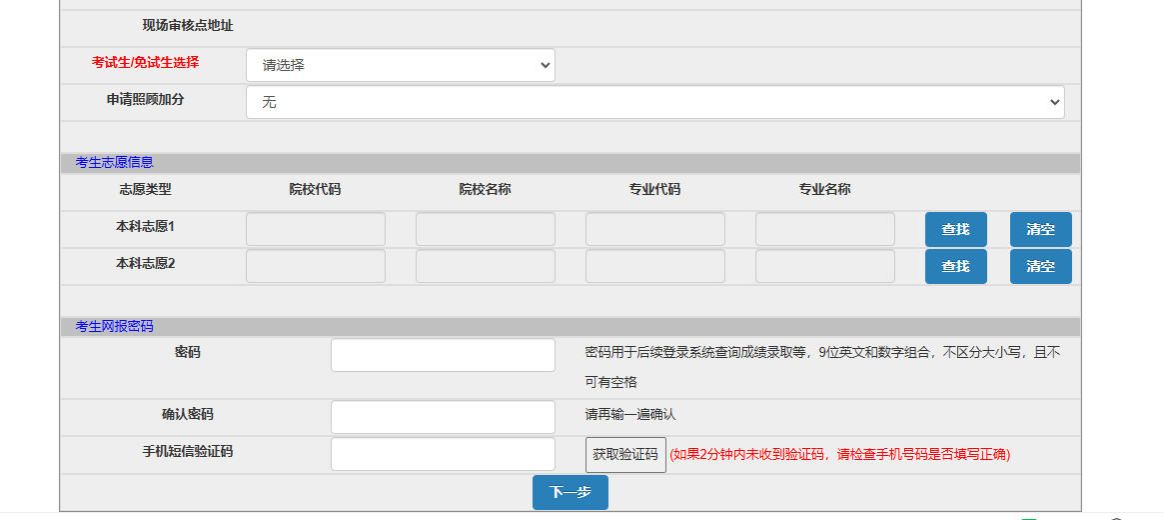
Task: Focus the 确认密码 input box
Action: tap(442, 417)
